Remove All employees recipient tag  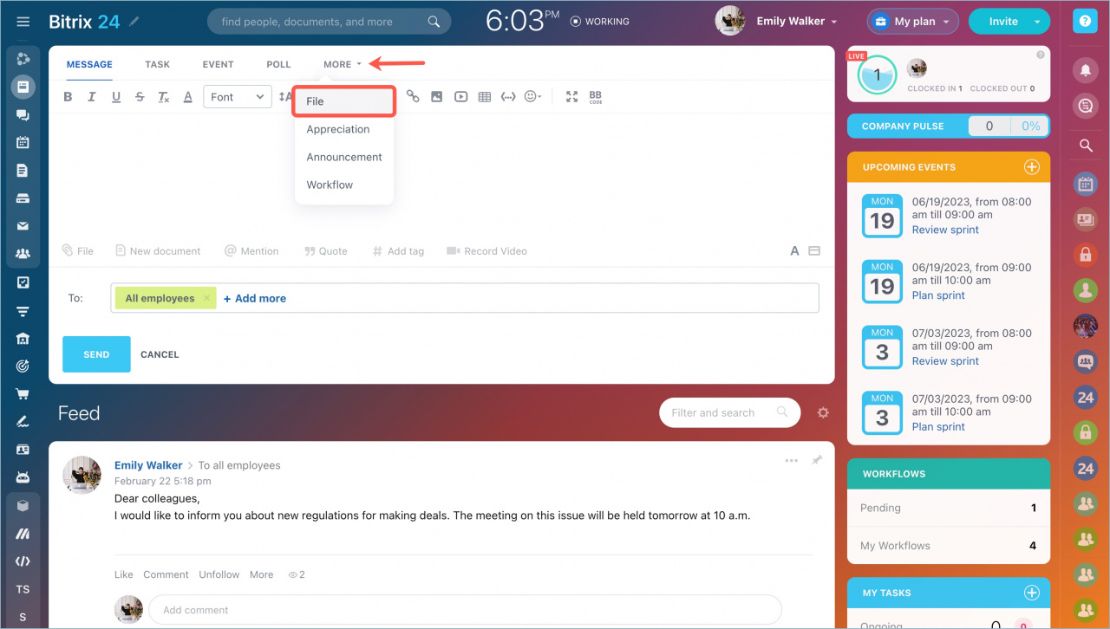(207, 298)
